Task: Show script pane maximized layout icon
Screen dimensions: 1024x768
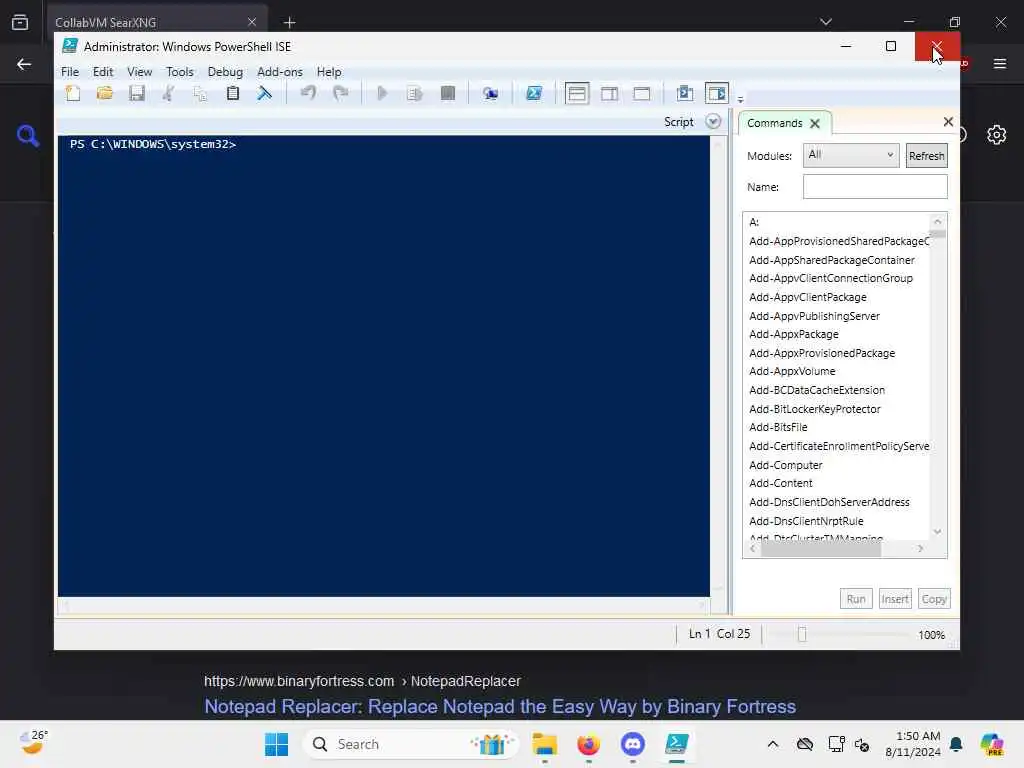Action: pyautogui.click(x=641, y=93)
